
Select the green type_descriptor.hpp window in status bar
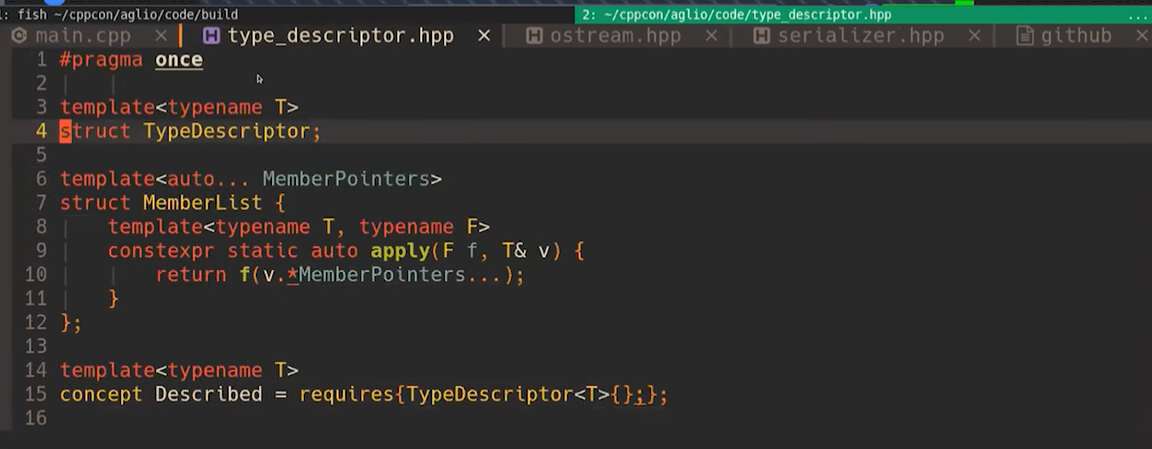(x=736, y=14)
